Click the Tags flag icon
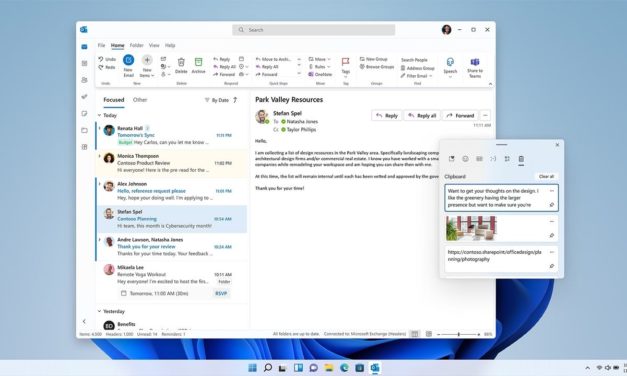Screen dimensions: 627x376 tap(345, 62)
